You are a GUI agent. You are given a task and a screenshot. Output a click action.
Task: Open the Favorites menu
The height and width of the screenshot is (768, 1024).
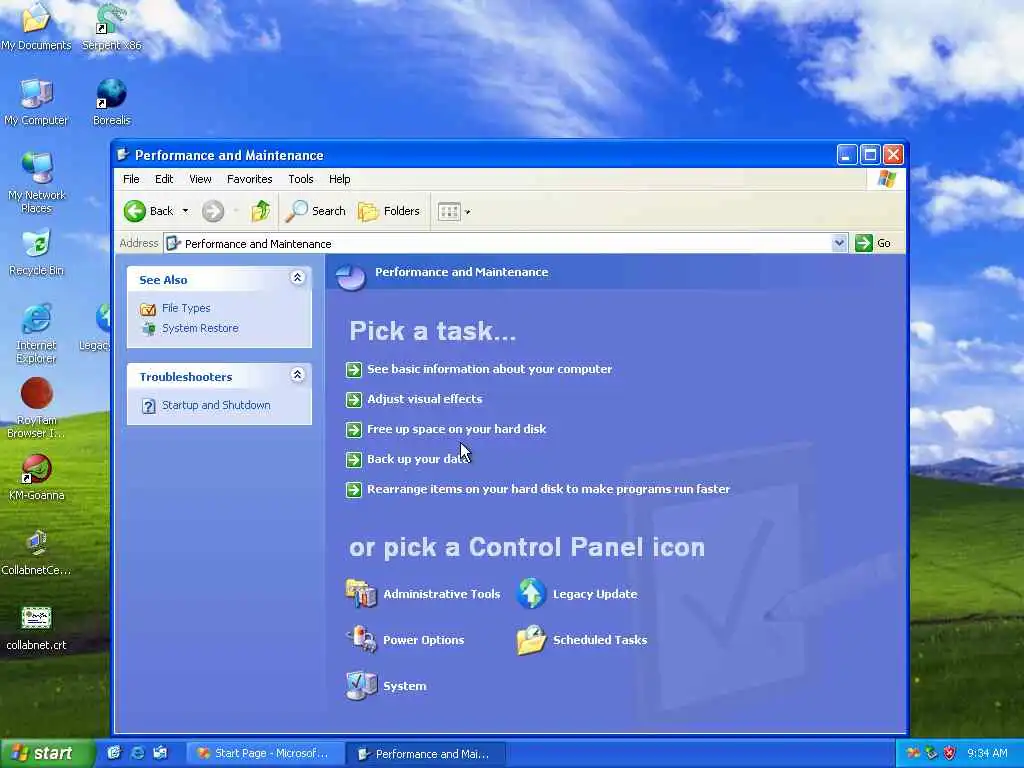(249, 179)
